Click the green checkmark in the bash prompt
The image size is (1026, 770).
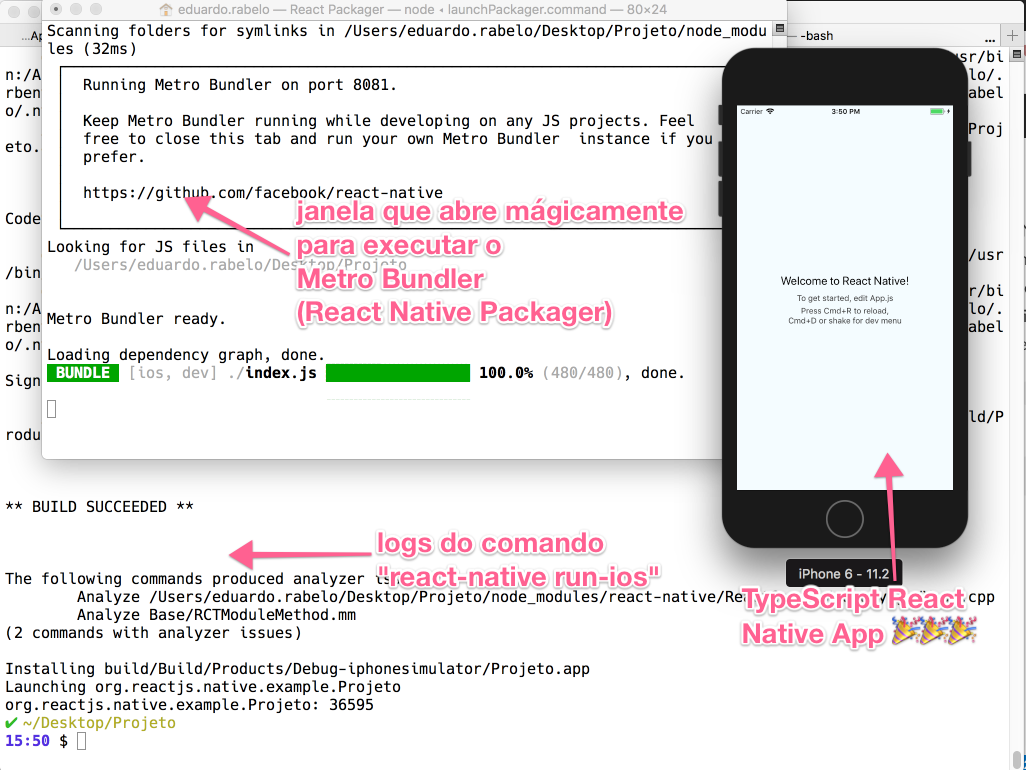point(11,723)
